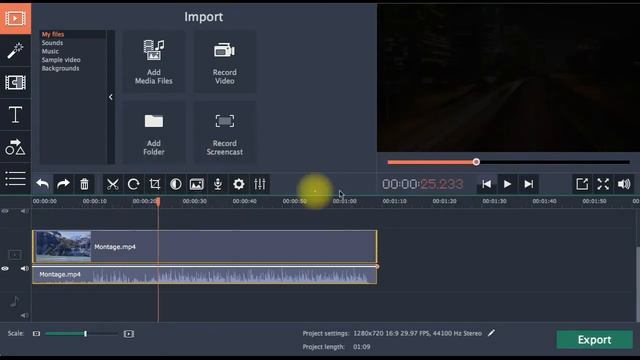Rotate the selected clip
Screen dimensions: 640x360
(x=133, y=184)
